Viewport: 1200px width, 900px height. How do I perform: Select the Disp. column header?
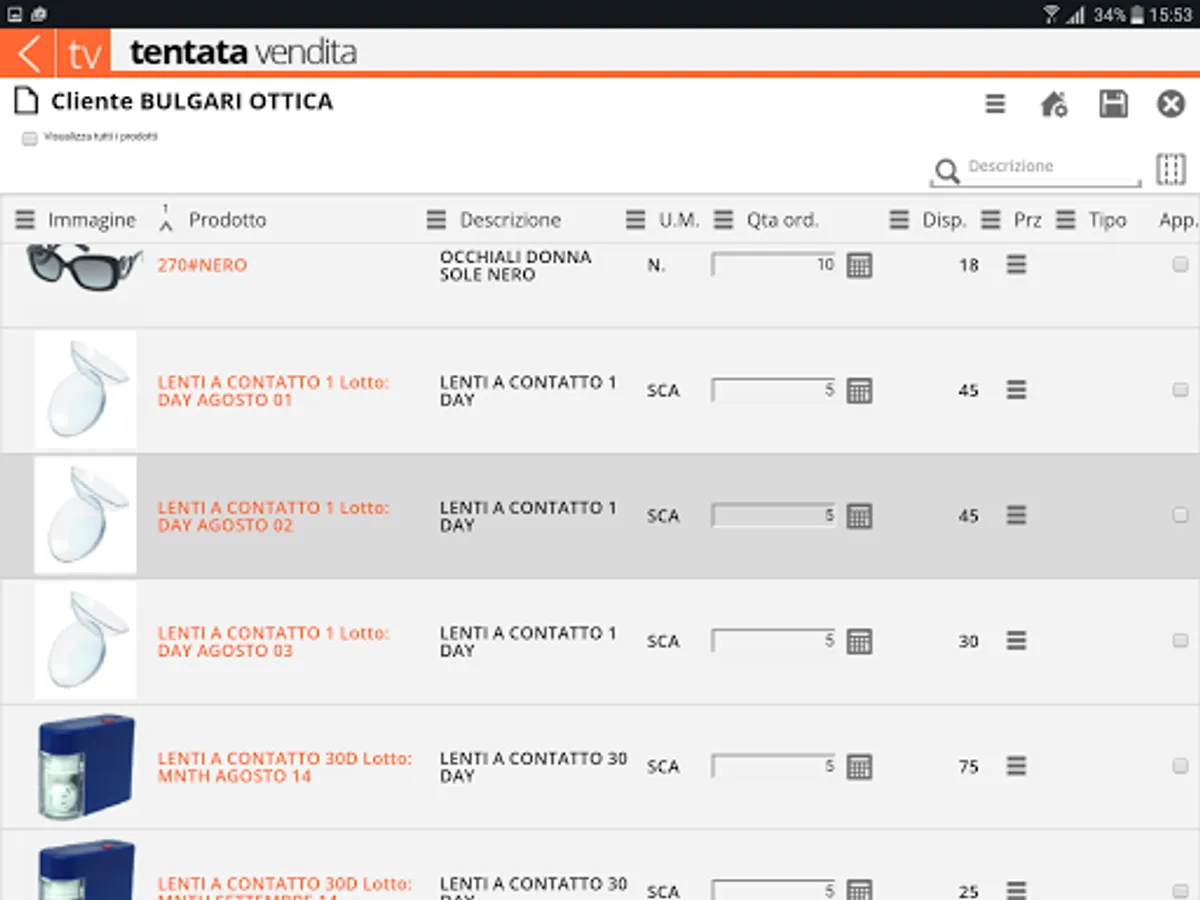click(944, 220)
